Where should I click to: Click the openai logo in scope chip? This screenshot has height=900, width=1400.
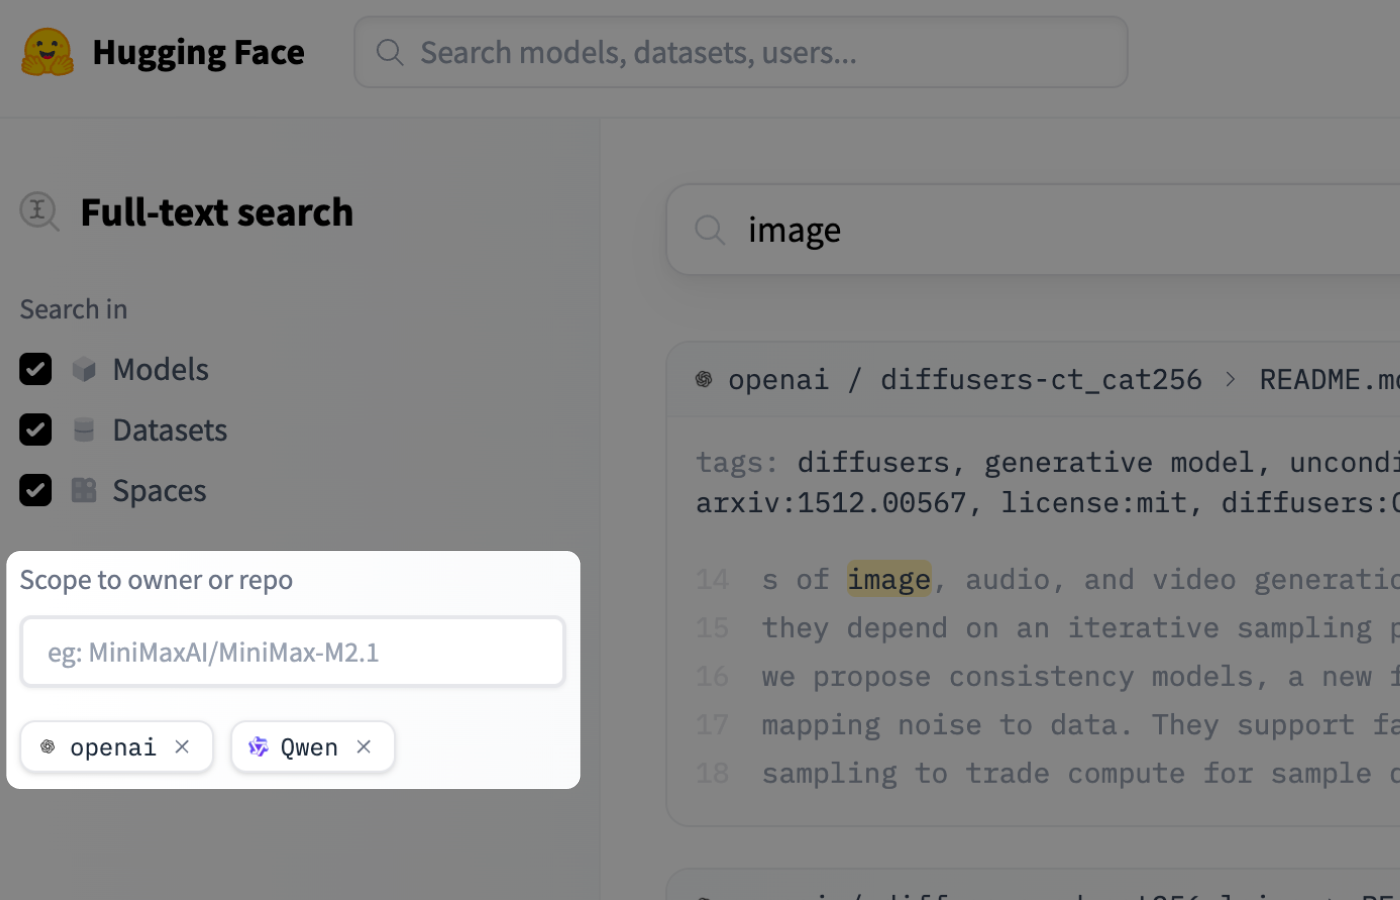point(47,747)
